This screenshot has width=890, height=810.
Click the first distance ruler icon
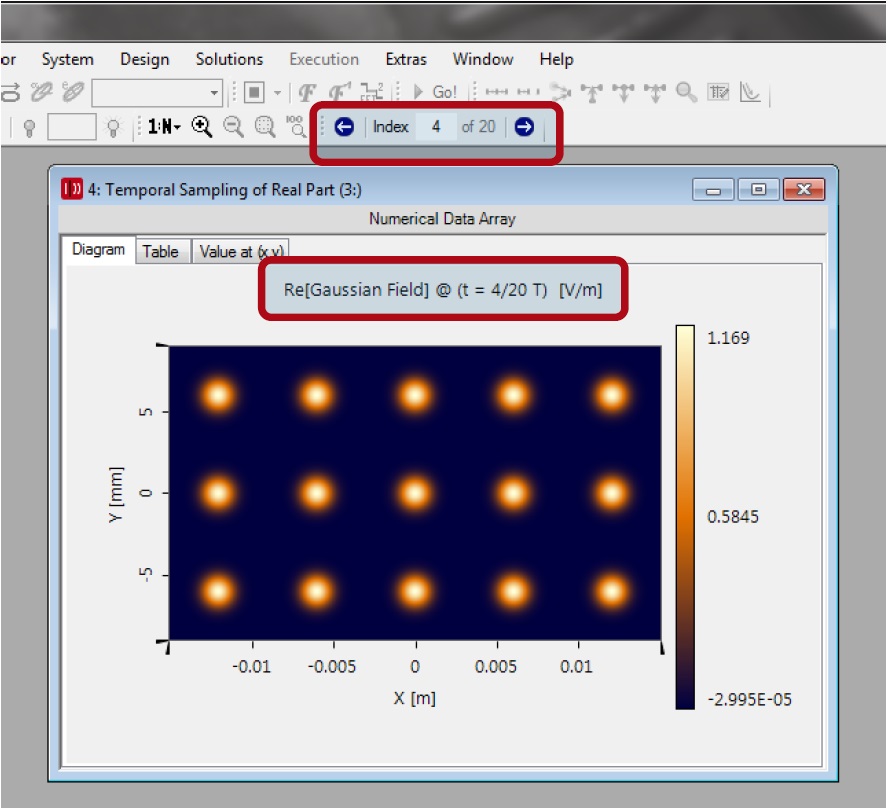tap(497, 92)
